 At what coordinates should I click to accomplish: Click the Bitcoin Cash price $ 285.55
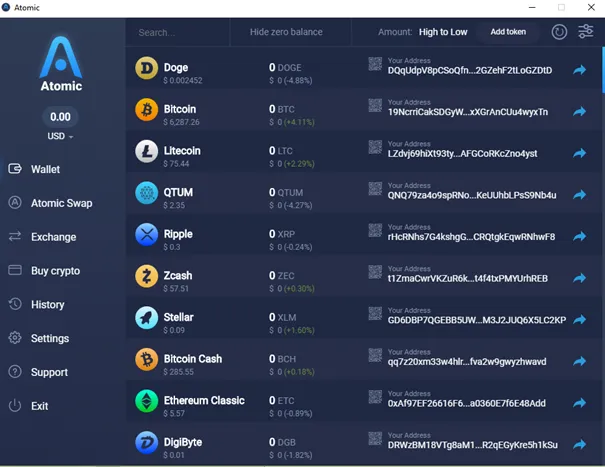178,372
